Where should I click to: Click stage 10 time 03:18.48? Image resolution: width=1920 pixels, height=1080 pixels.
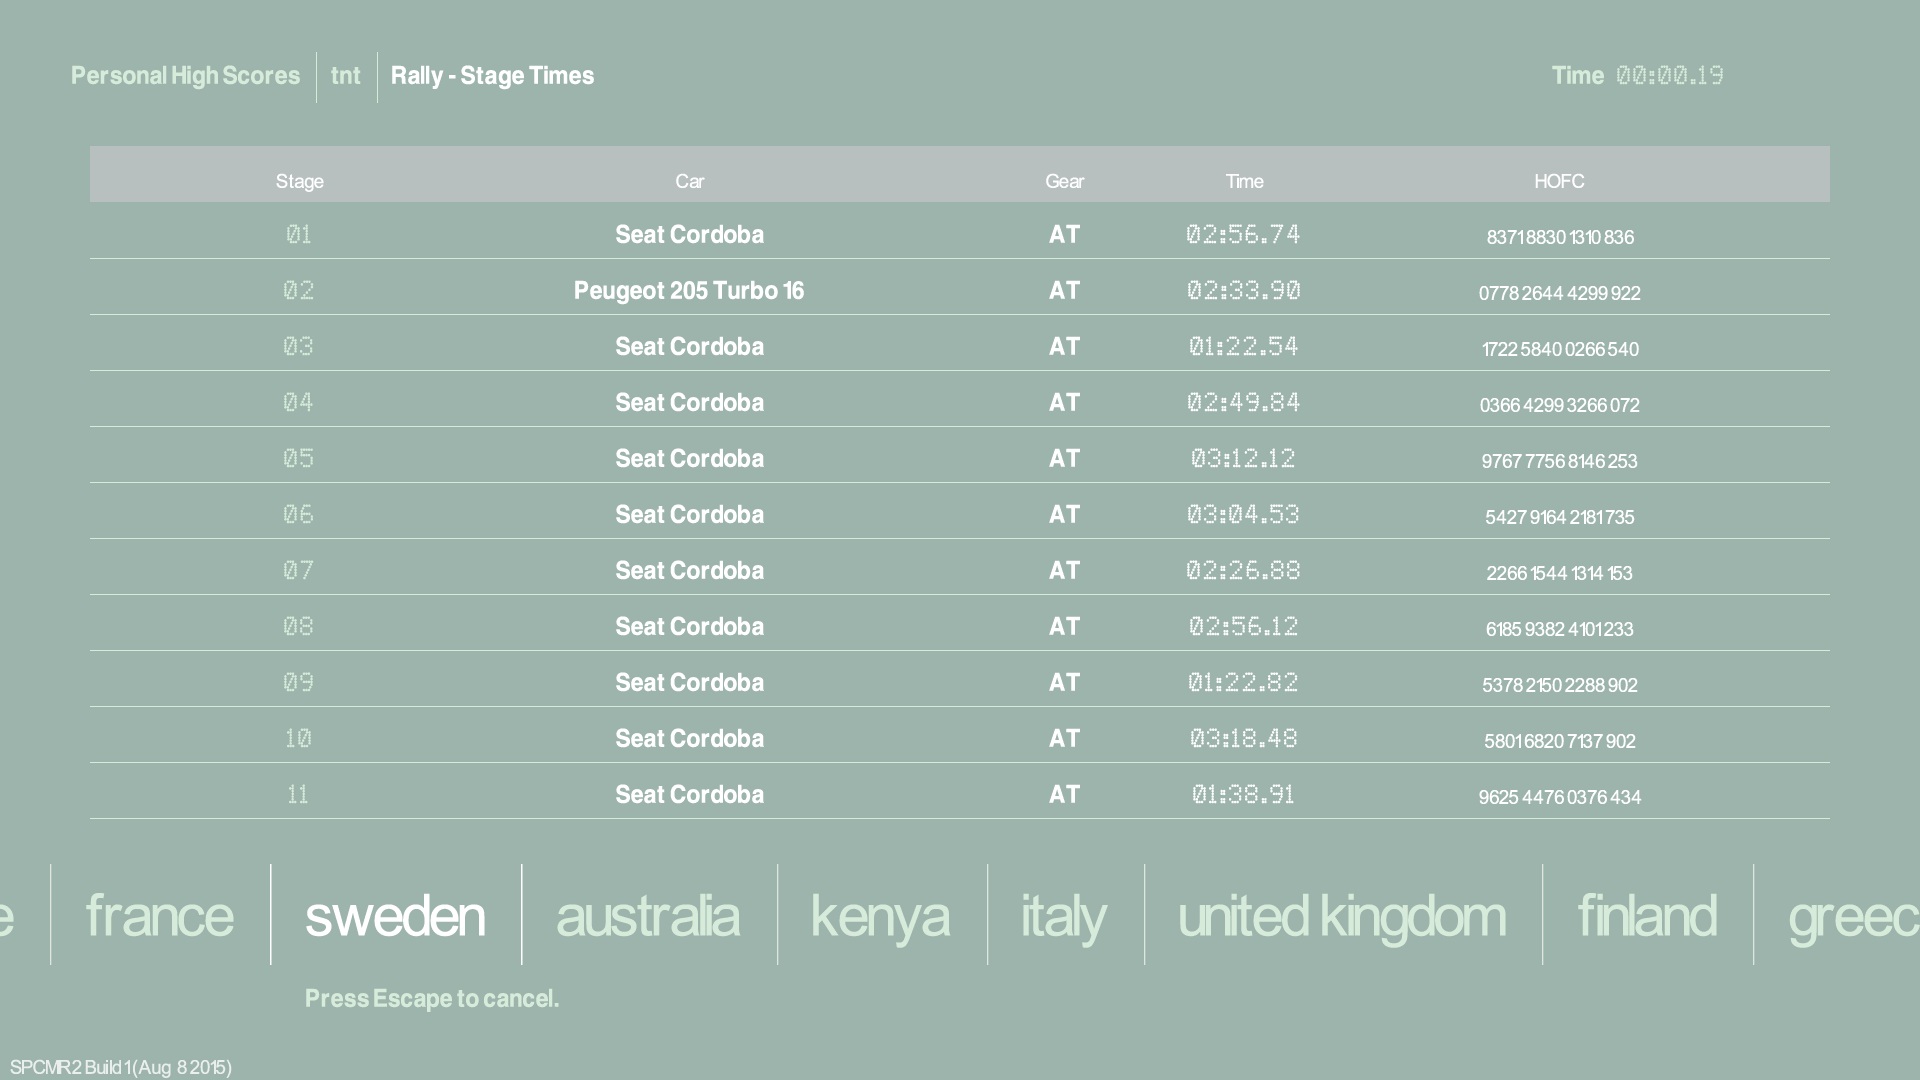tap(1243, 738)
